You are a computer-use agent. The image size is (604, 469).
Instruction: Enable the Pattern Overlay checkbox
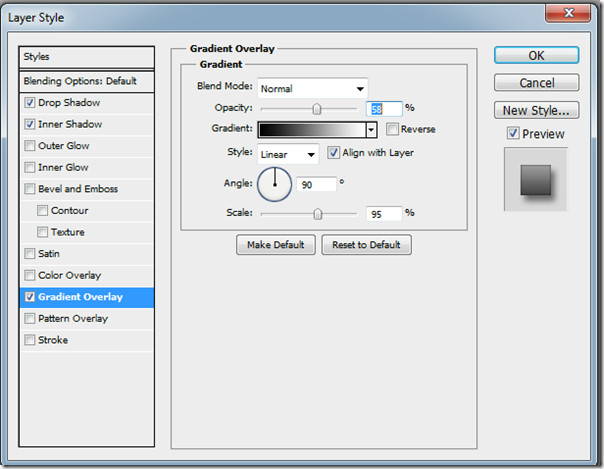click(x=30, y=318)
